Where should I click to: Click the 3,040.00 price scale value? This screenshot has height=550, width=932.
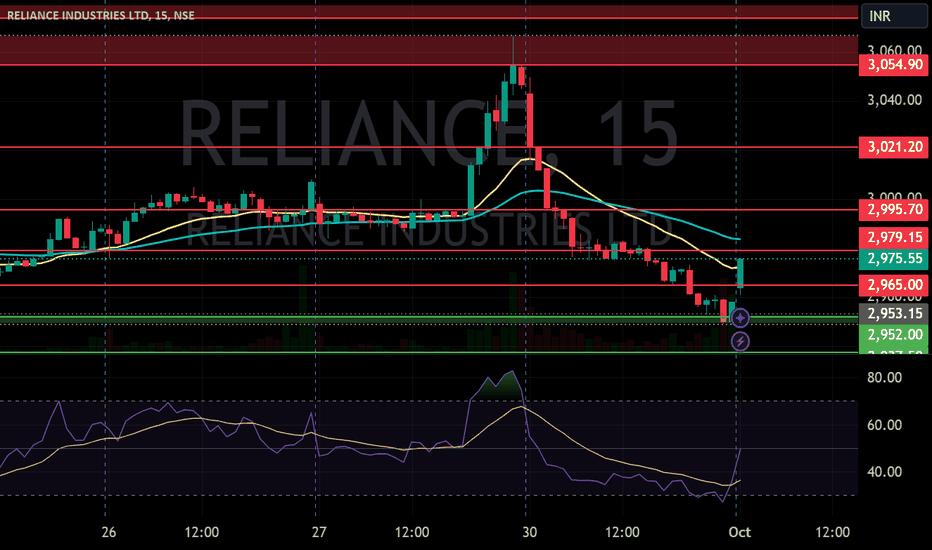(895, 100)
